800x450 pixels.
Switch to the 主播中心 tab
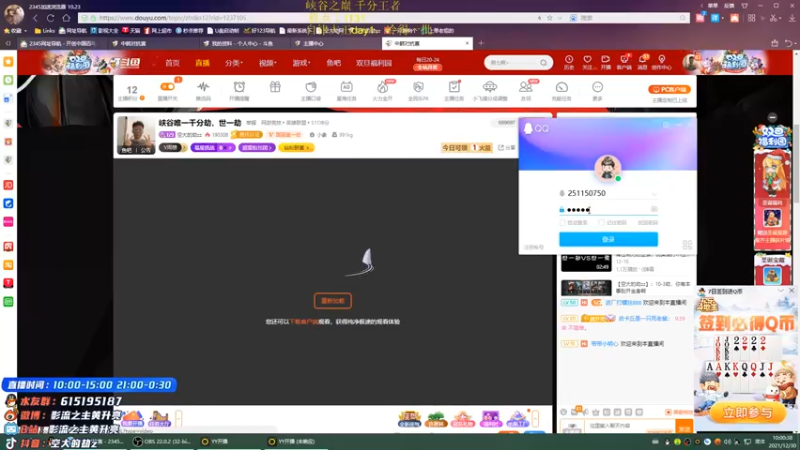point(313,43)
